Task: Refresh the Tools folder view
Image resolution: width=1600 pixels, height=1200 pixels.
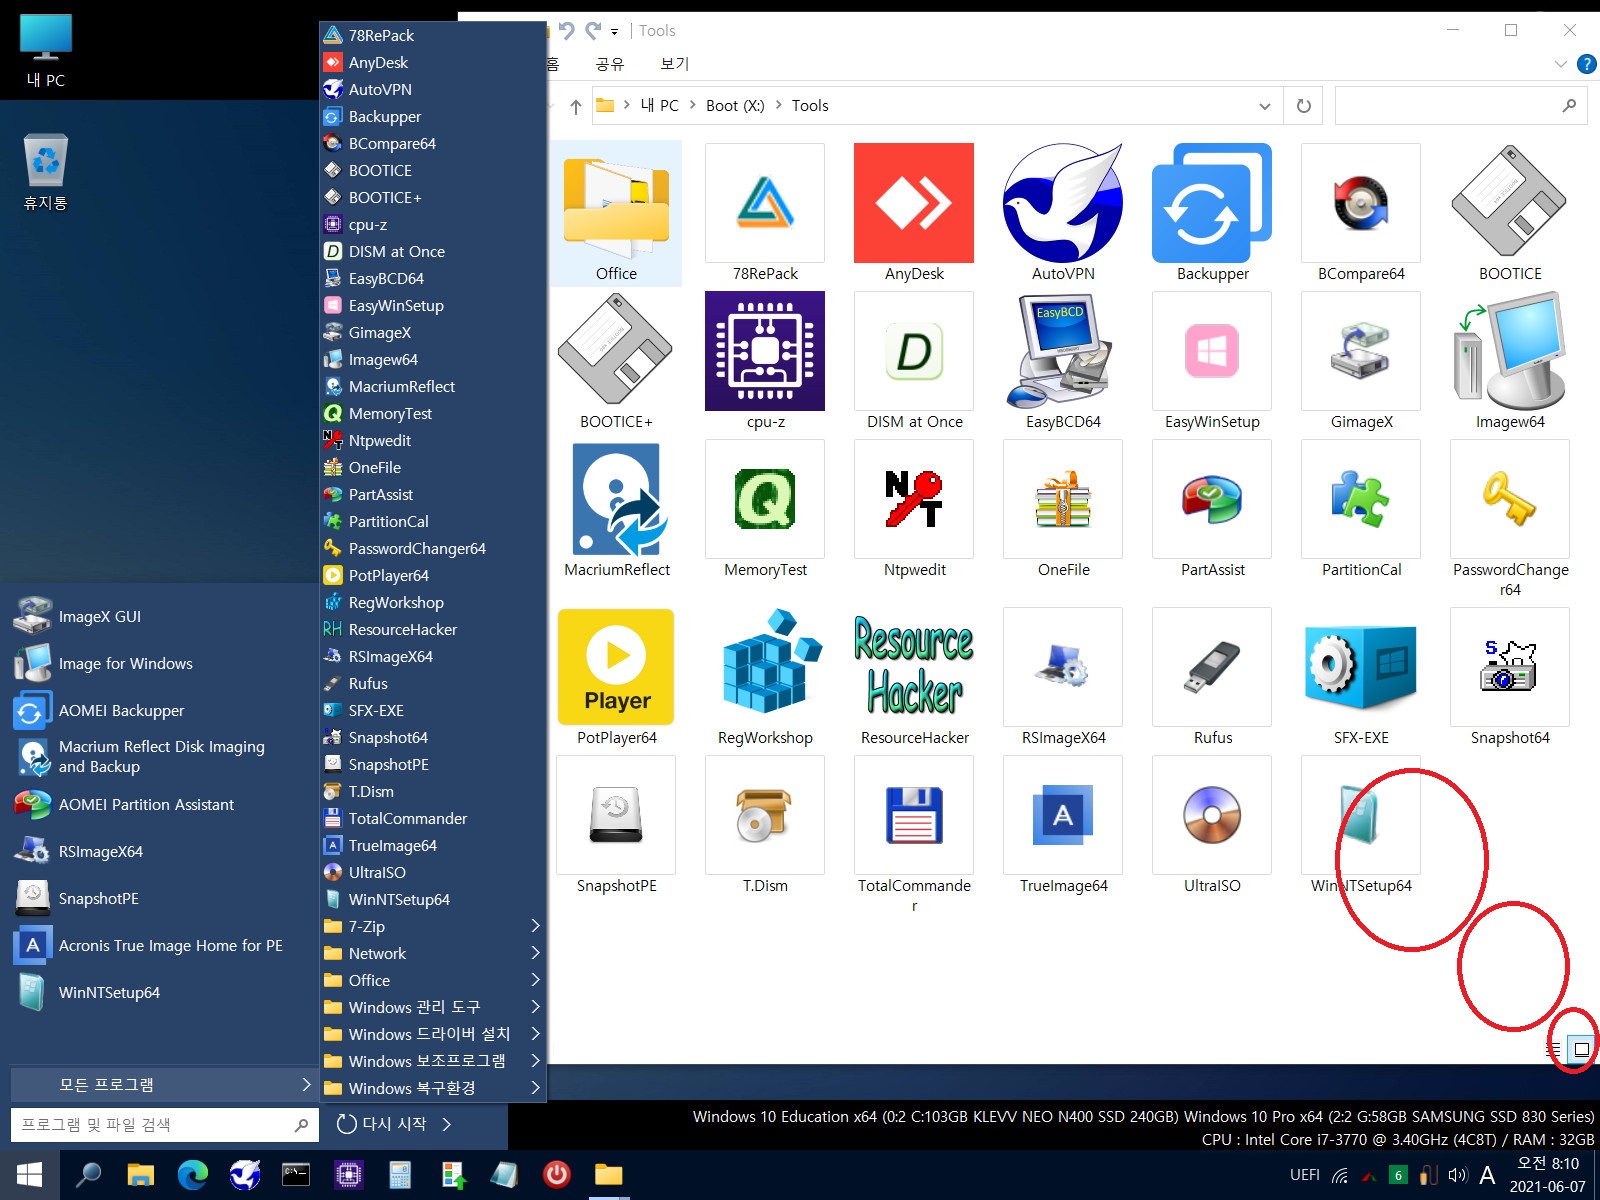Action: click(1303, 106)
